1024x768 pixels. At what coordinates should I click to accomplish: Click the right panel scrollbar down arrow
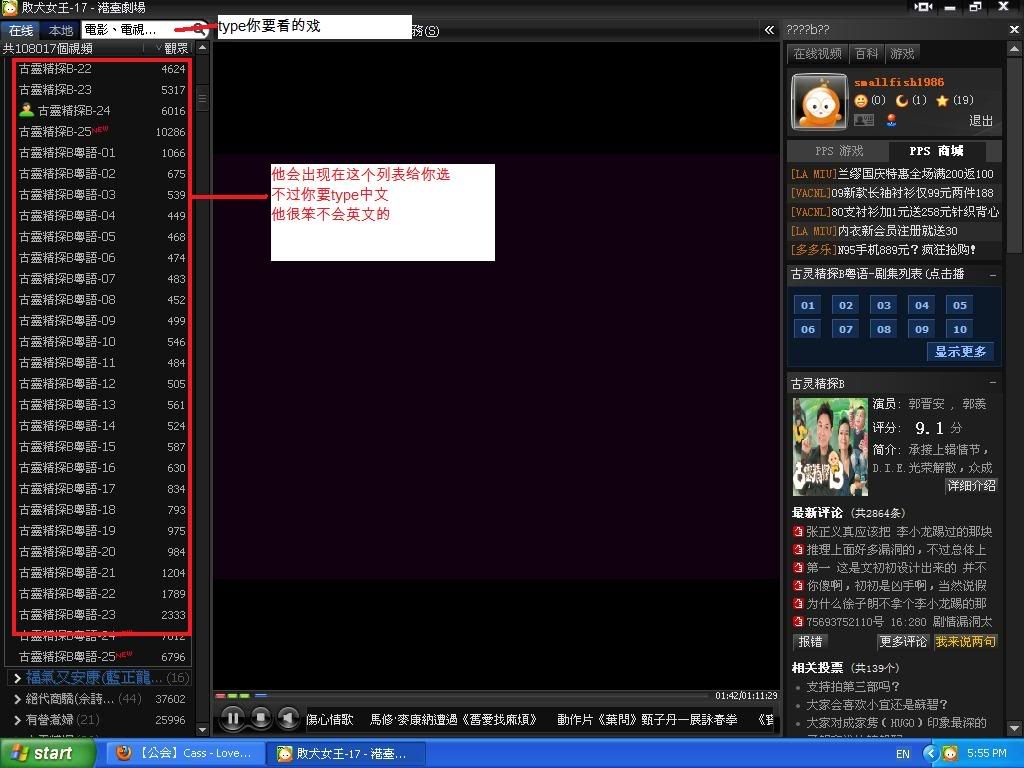[x=1014, y=728]
